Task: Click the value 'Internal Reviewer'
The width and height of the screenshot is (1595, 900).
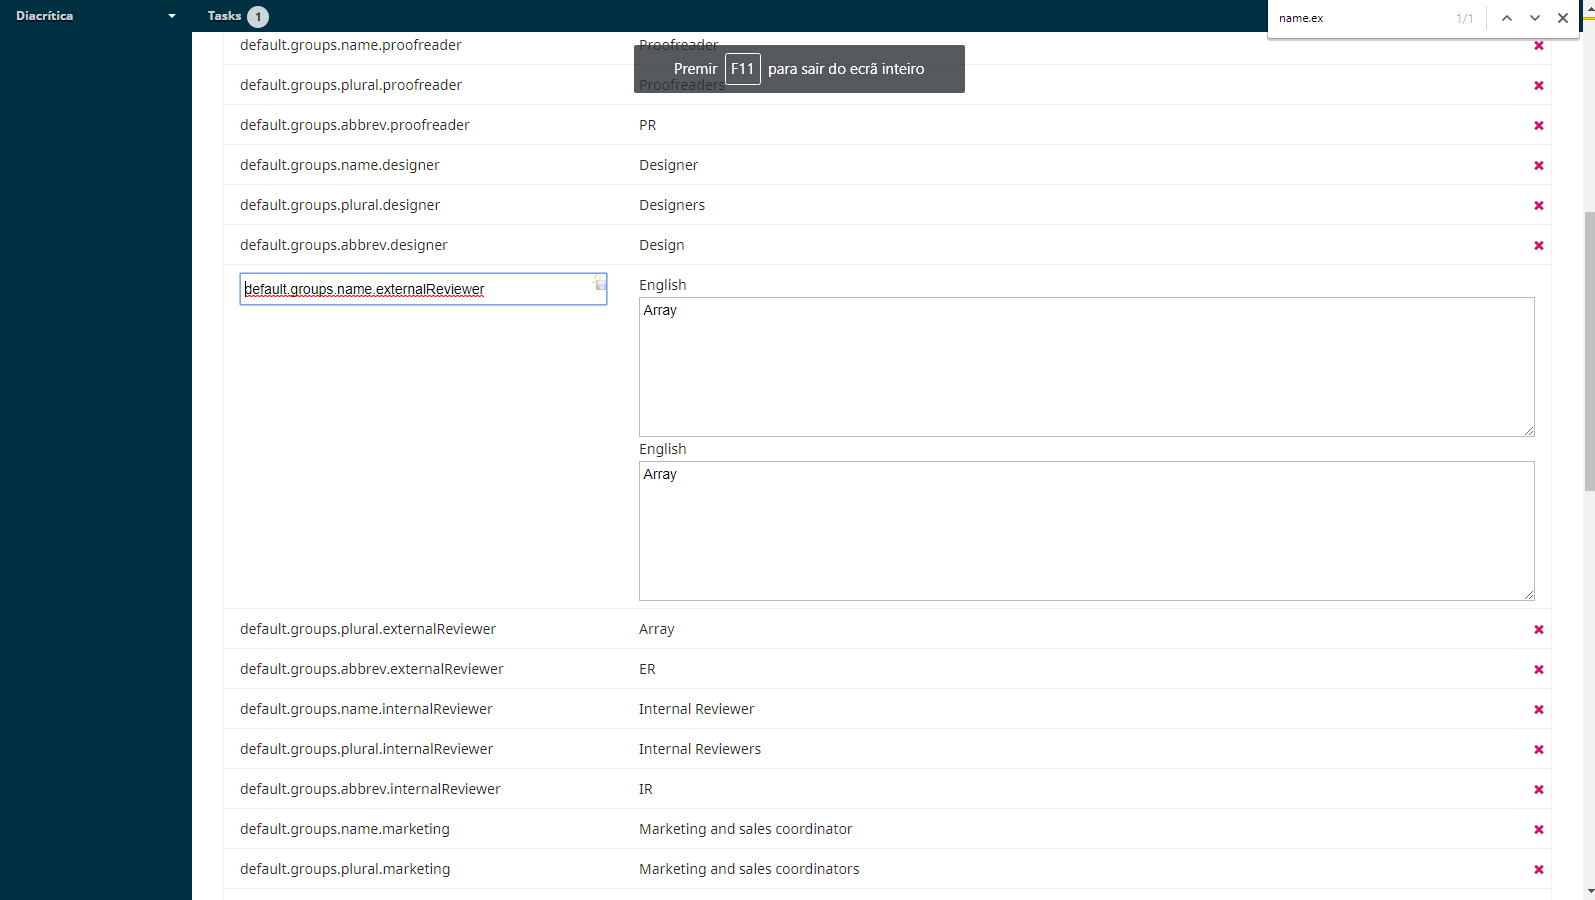Action: 697,709
